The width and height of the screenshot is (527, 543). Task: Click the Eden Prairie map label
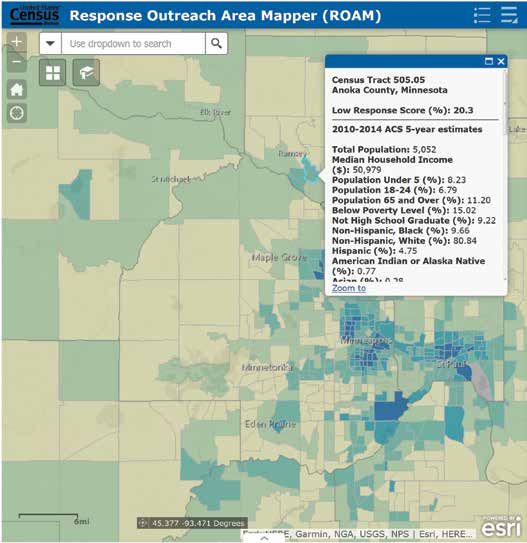pyautogui.click(x=270, y=424)
